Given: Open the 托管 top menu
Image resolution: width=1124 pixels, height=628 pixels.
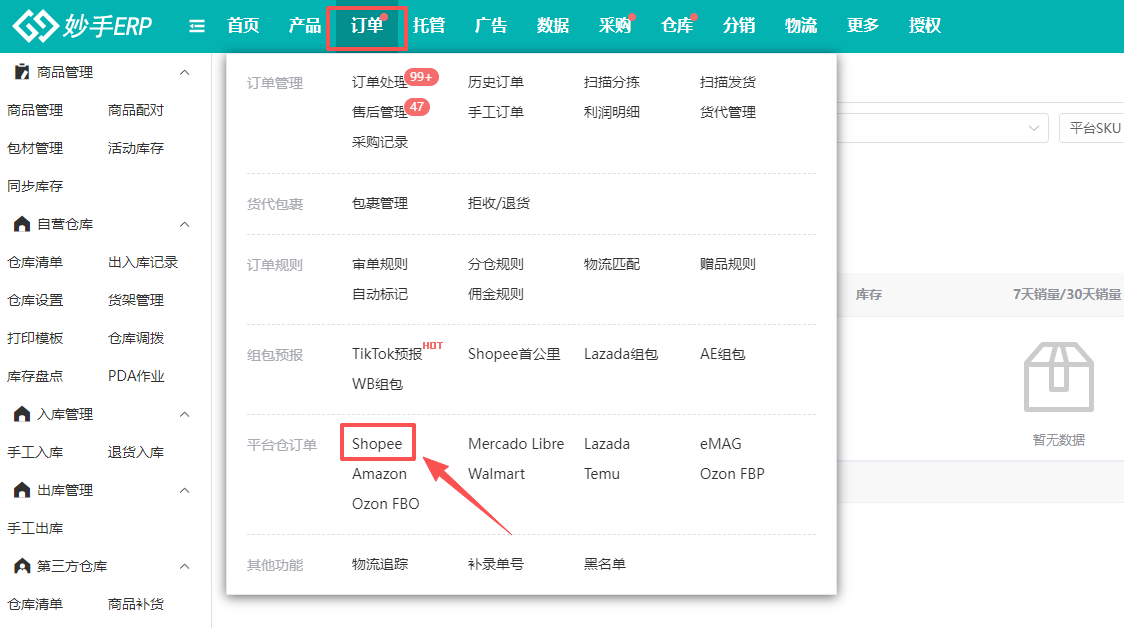Looking at the screenshot, I should coord(429,26).
